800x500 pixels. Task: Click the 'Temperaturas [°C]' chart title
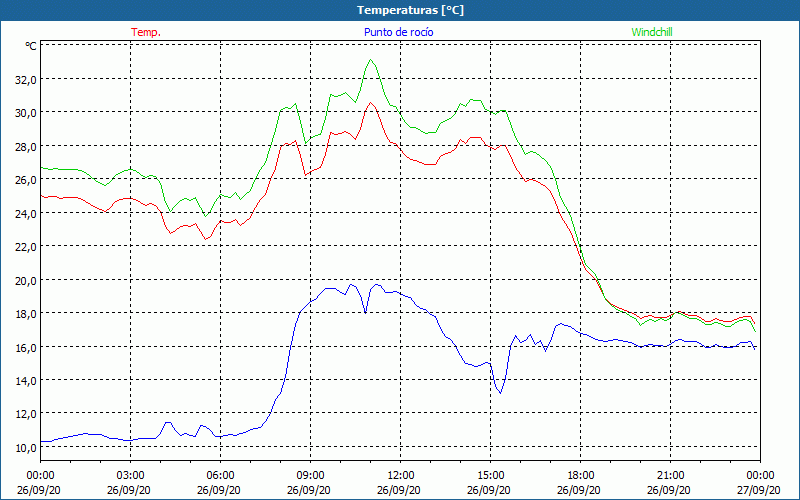410,10
